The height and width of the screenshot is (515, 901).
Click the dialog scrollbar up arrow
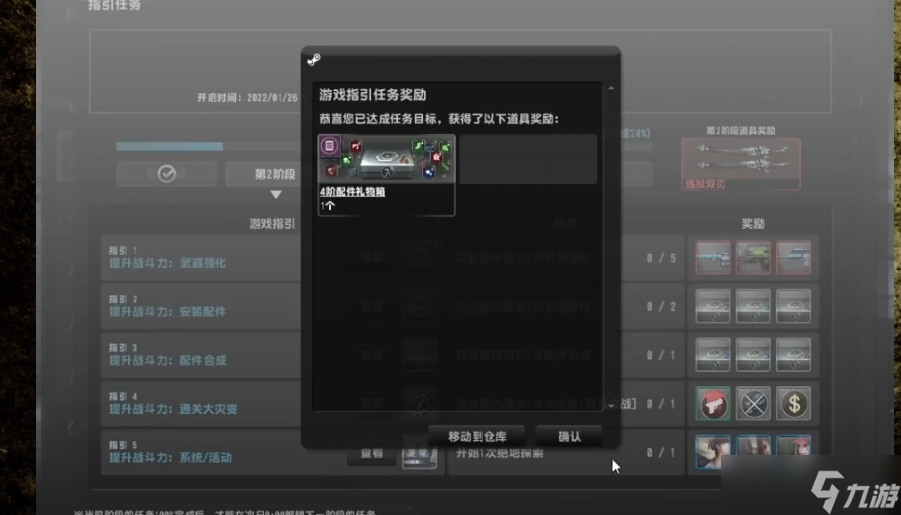(610, 89)
